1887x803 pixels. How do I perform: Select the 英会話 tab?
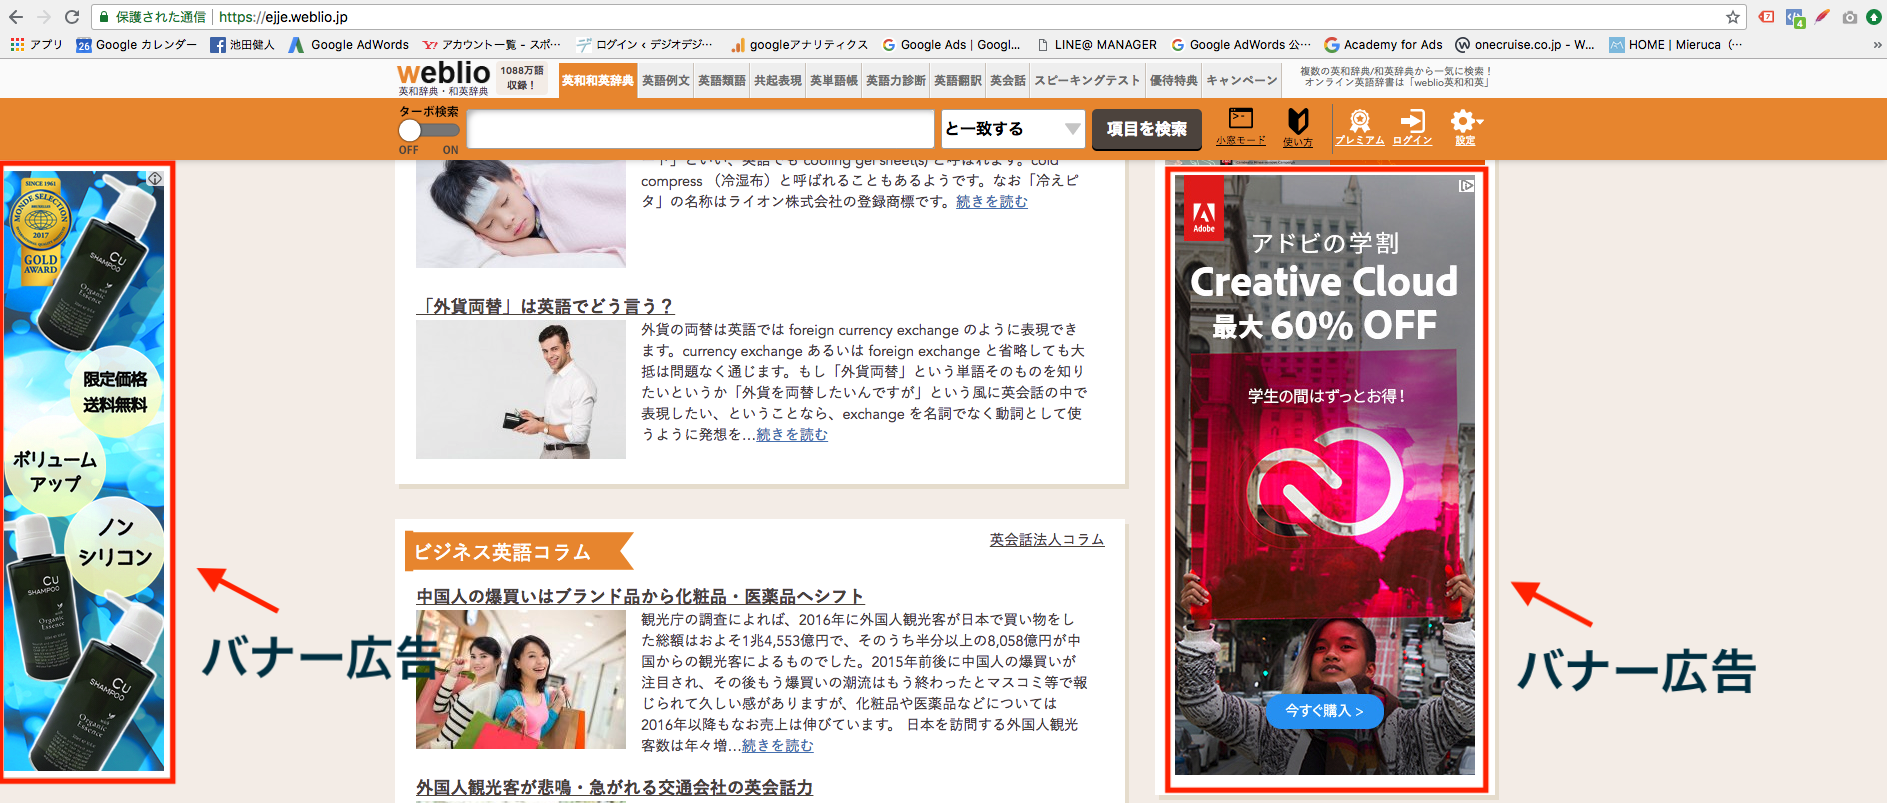coord(1008,80)
